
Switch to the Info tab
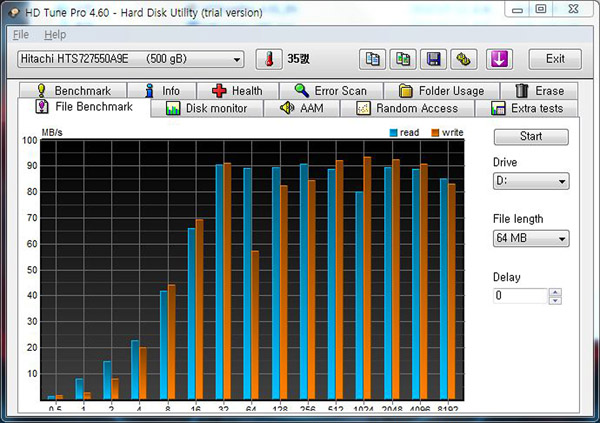162,91
